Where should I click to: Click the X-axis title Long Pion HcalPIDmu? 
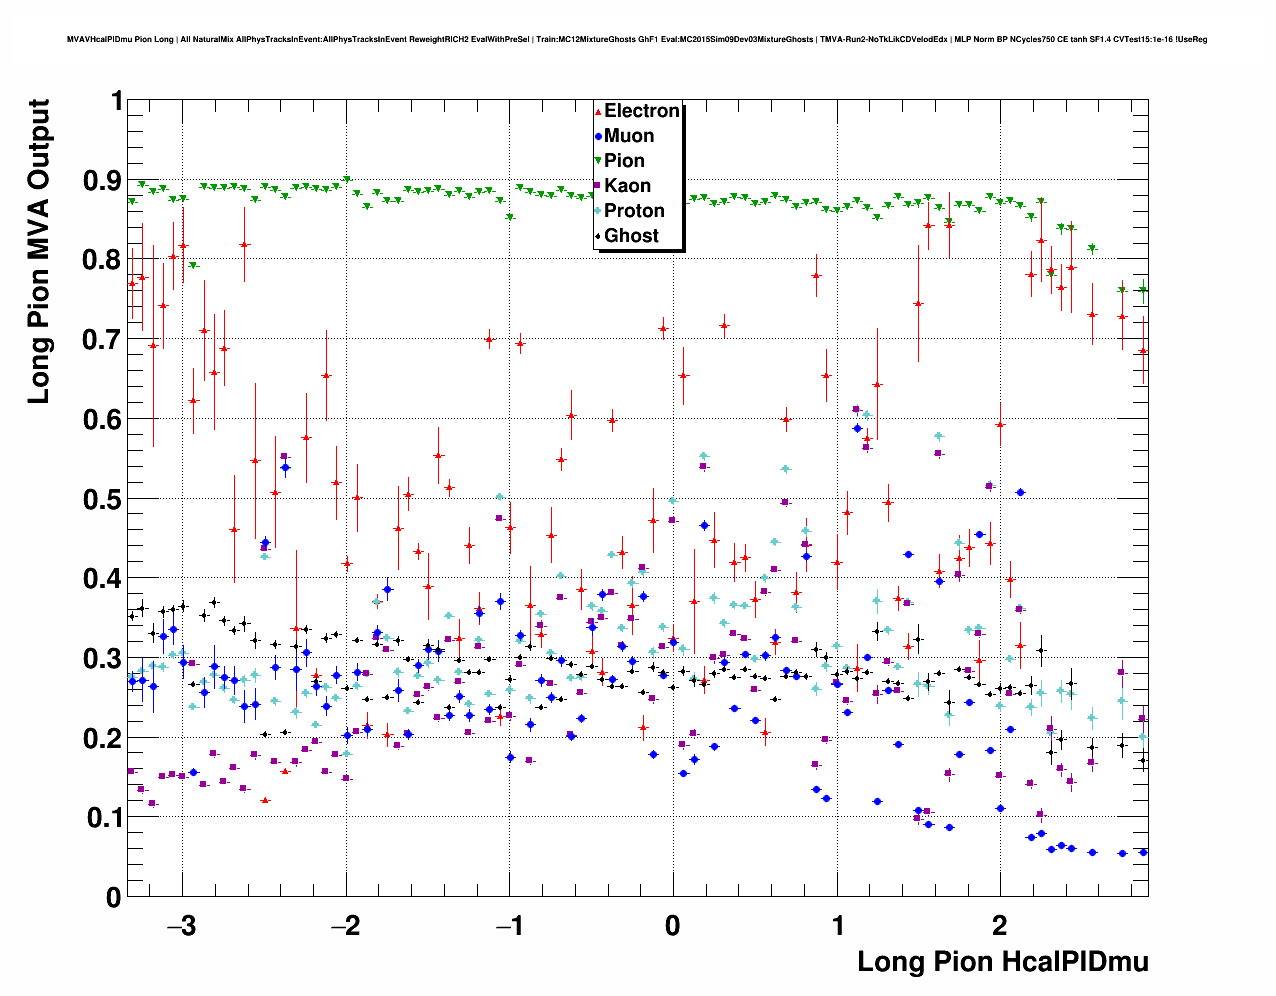click(1002, 962)
